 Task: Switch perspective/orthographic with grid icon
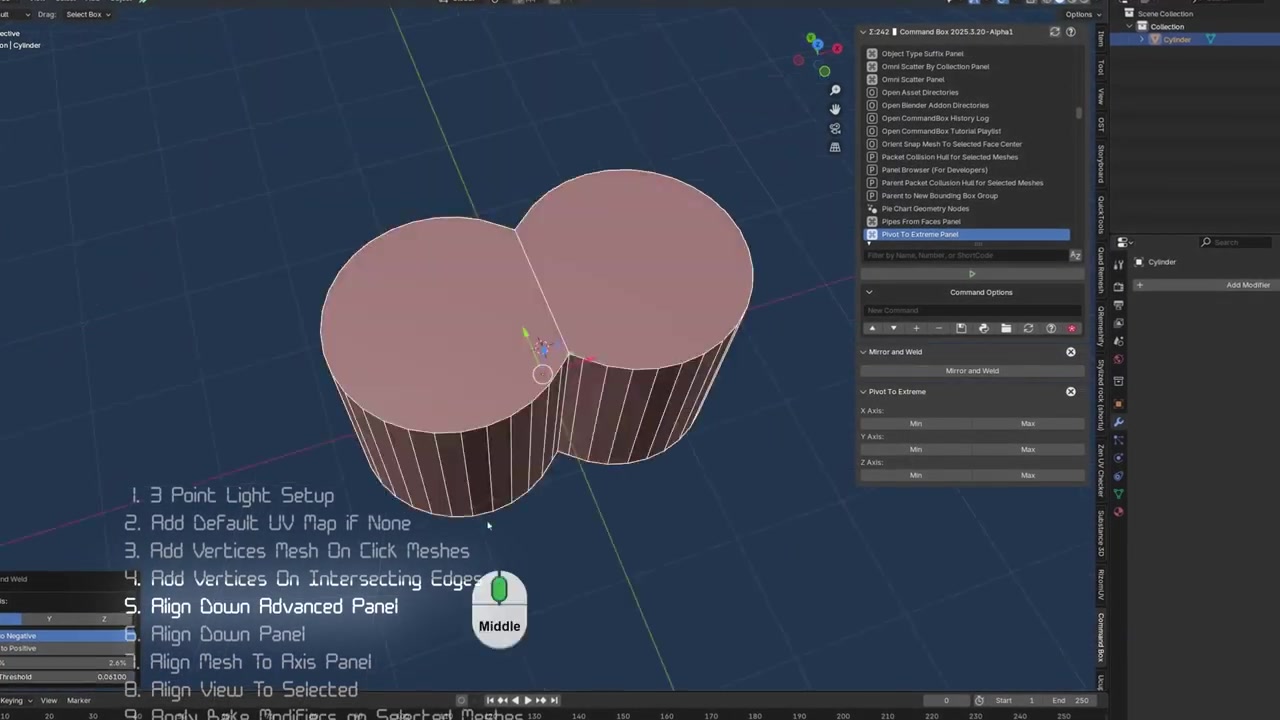[835, 147]
